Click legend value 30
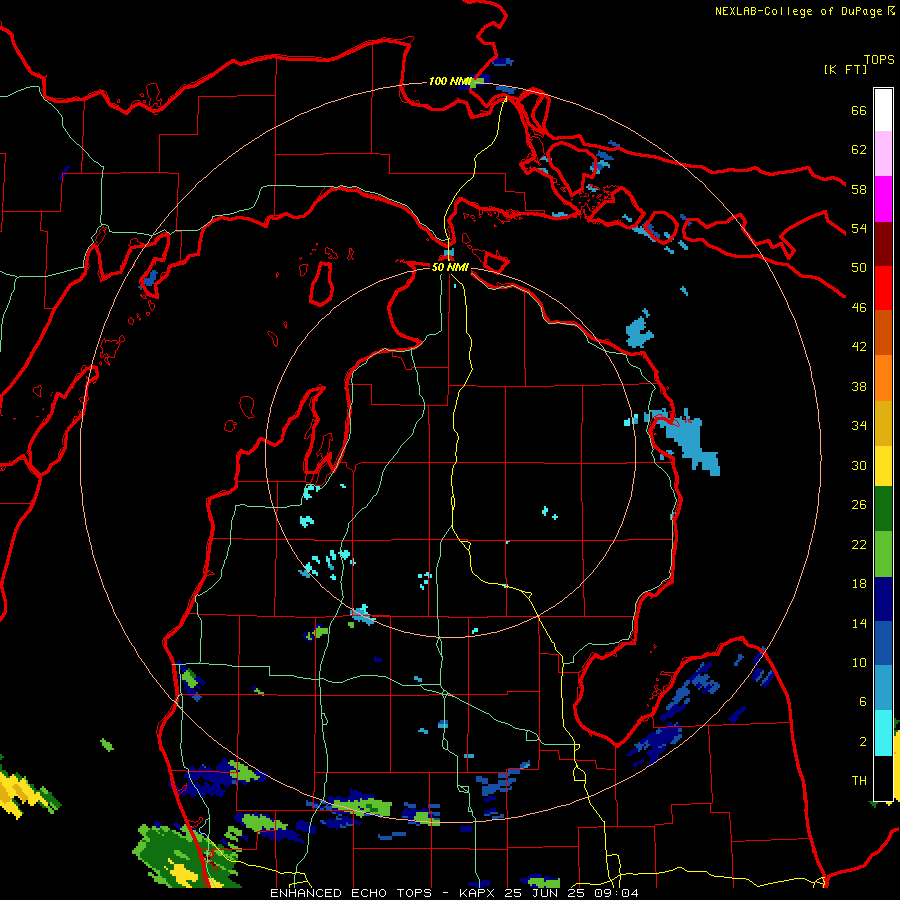The image size is (900, 900). click(x=859, y=465)
